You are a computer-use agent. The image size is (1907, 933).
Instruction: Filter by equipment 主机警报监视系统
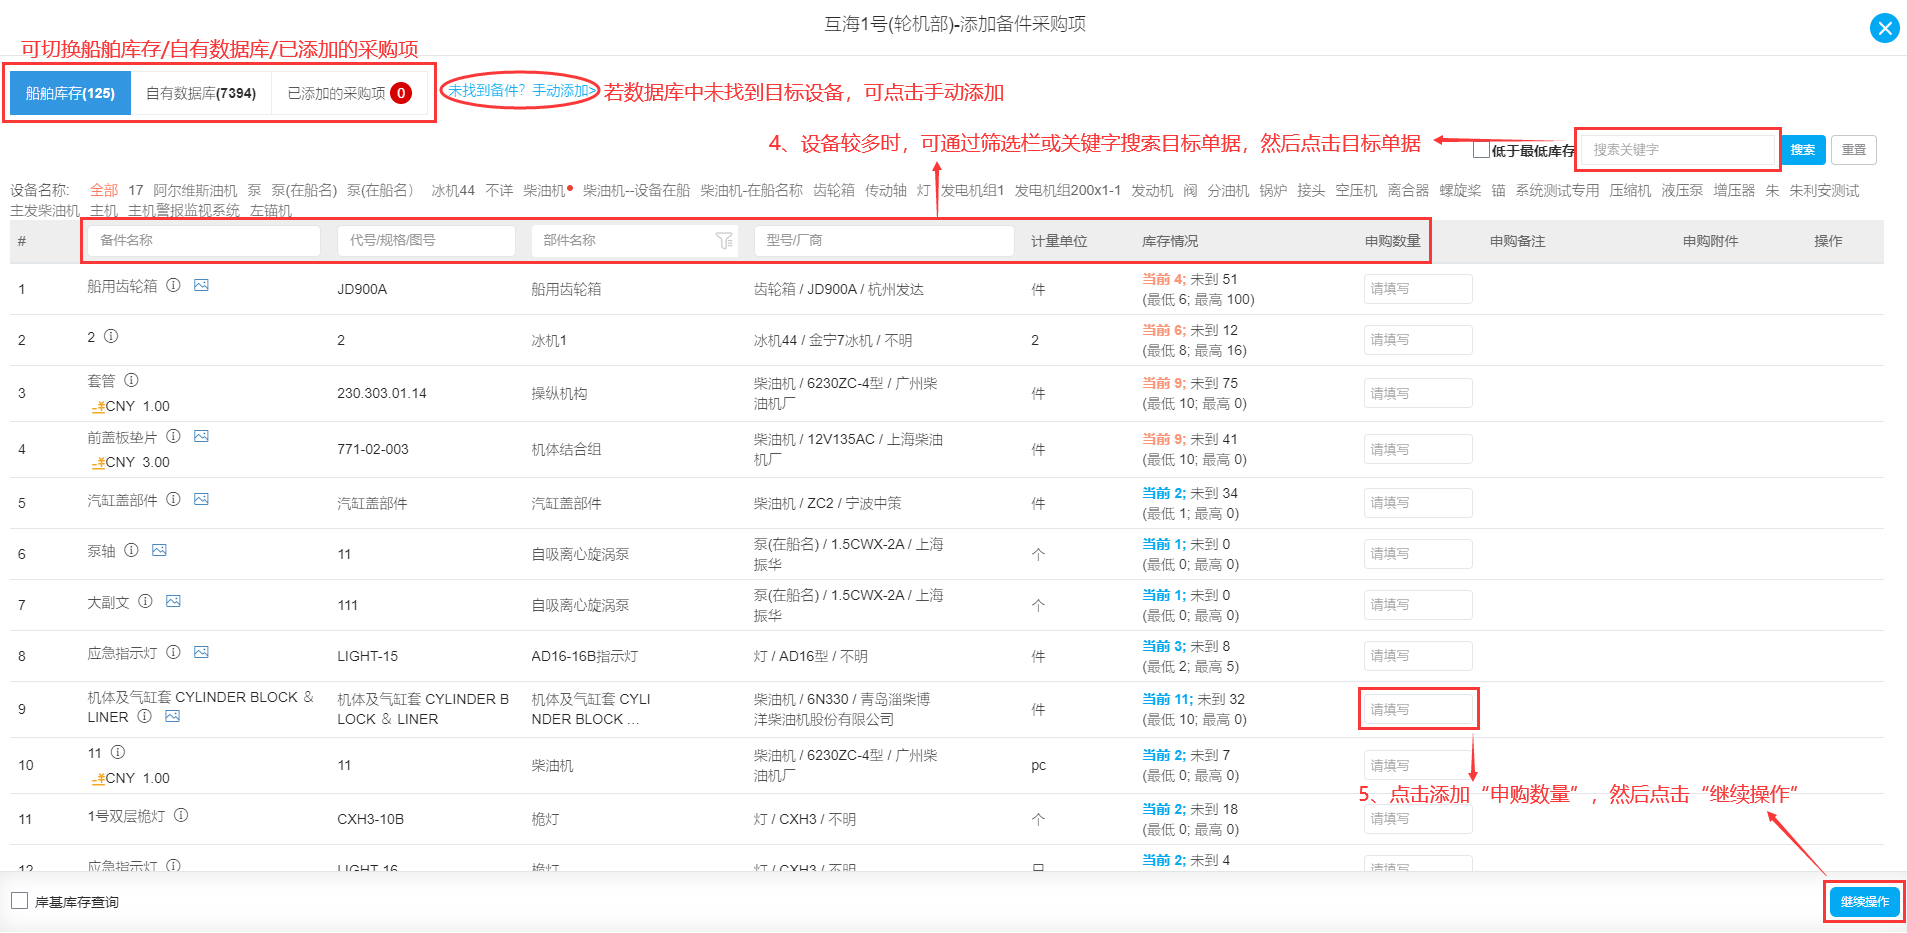coord(184,211)
